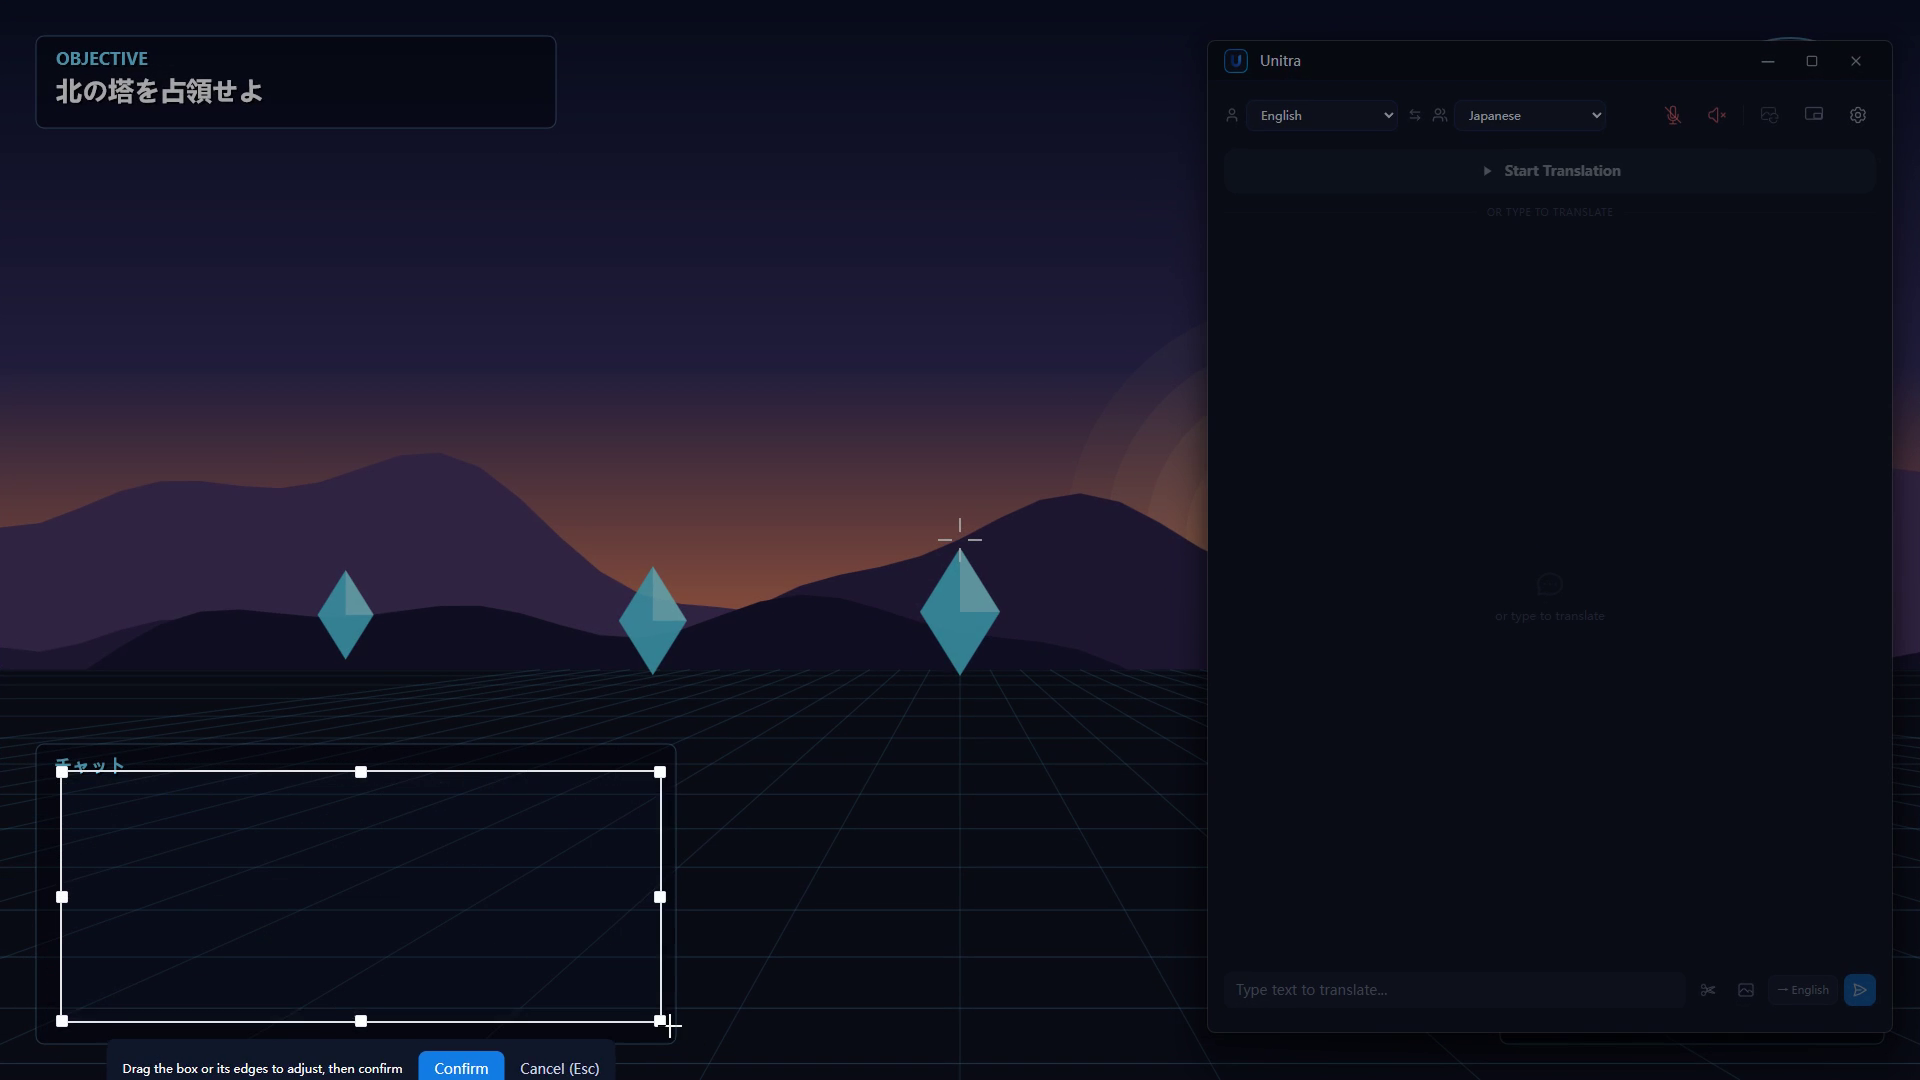Click the OBJECTIVE heading label
This screenshot has height=1080, width=1920.
pyautogui.click(x=102, y=59)
